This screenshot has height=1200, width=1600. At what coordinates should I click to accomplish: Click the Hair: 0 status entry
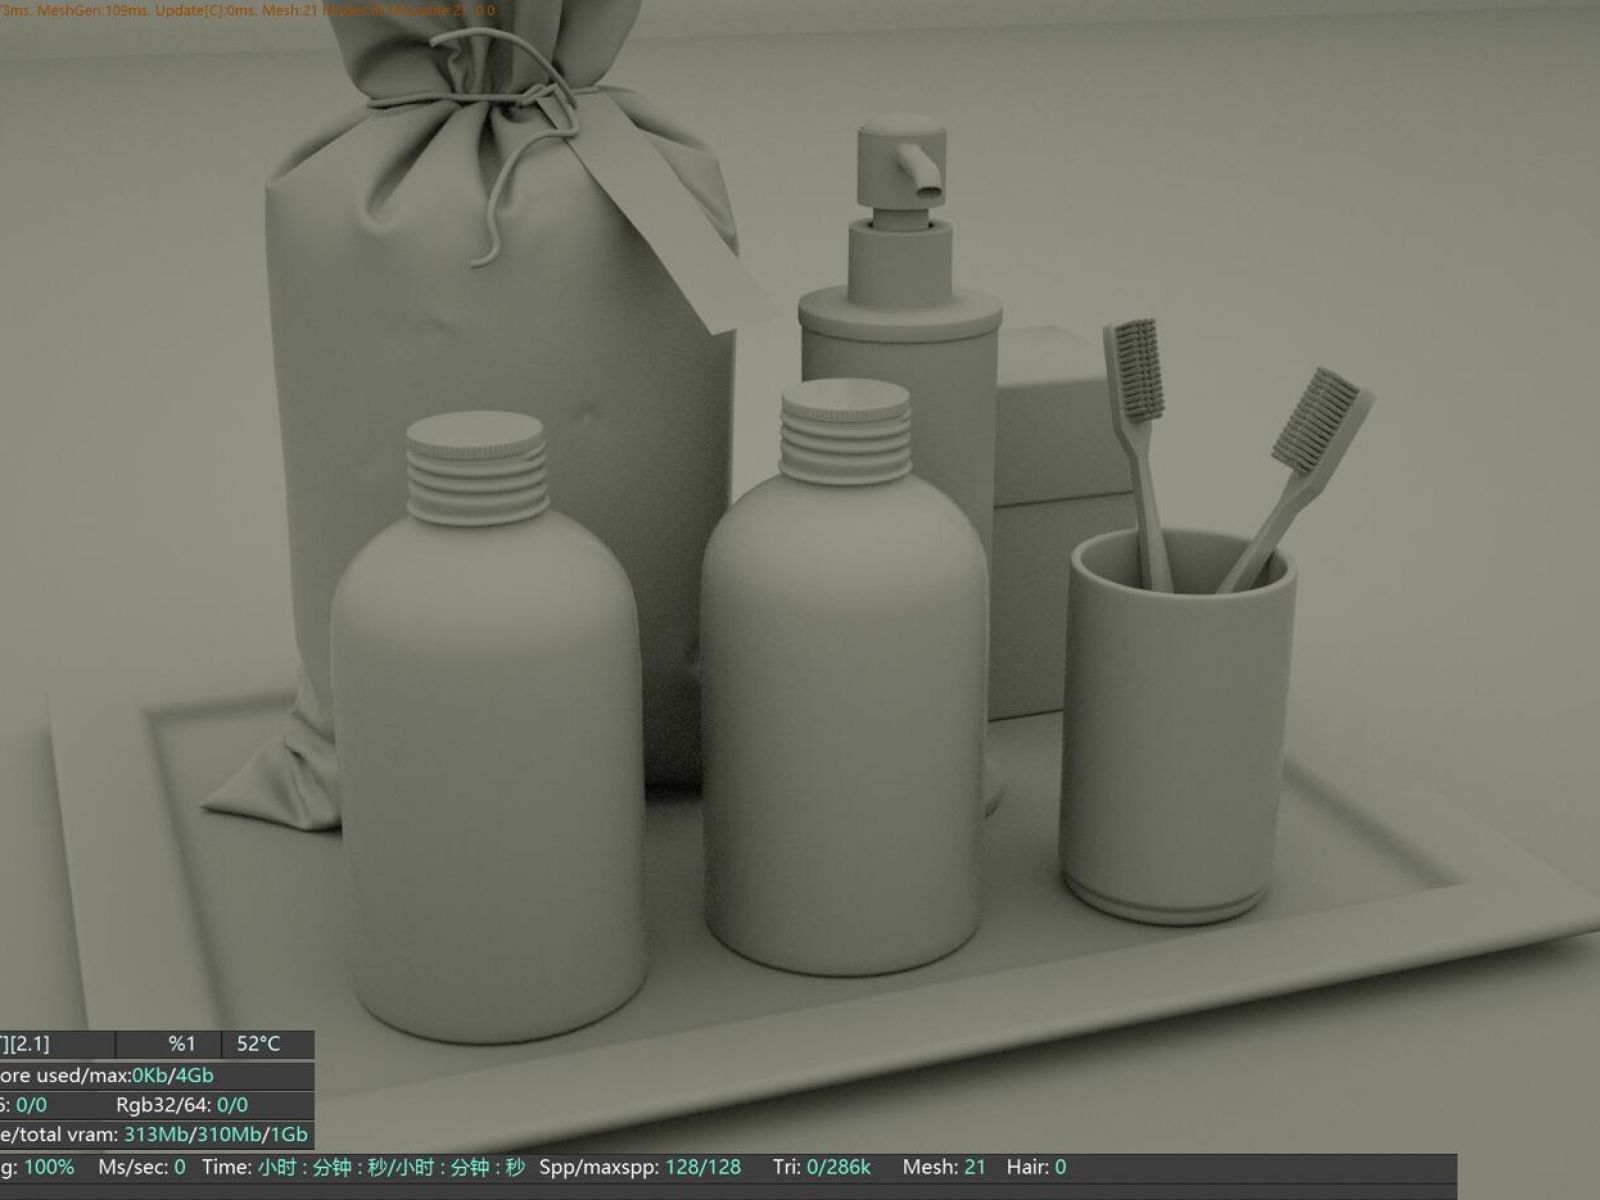pyautogui.click(x=1036, y=1167)
